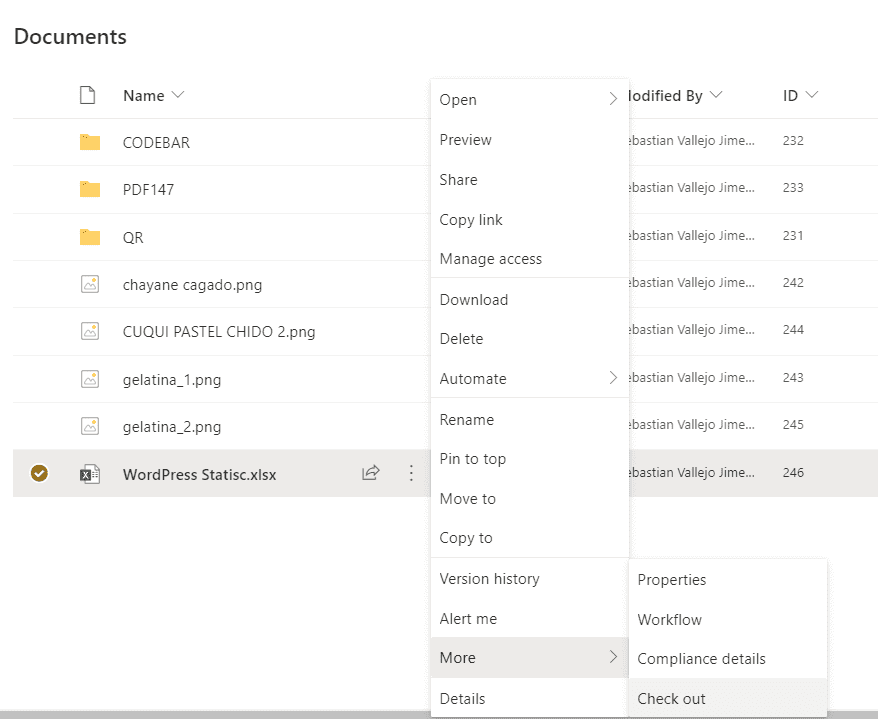Open Version history from the menu
Viewport: 880px width, 728px height.
(530, 579)
